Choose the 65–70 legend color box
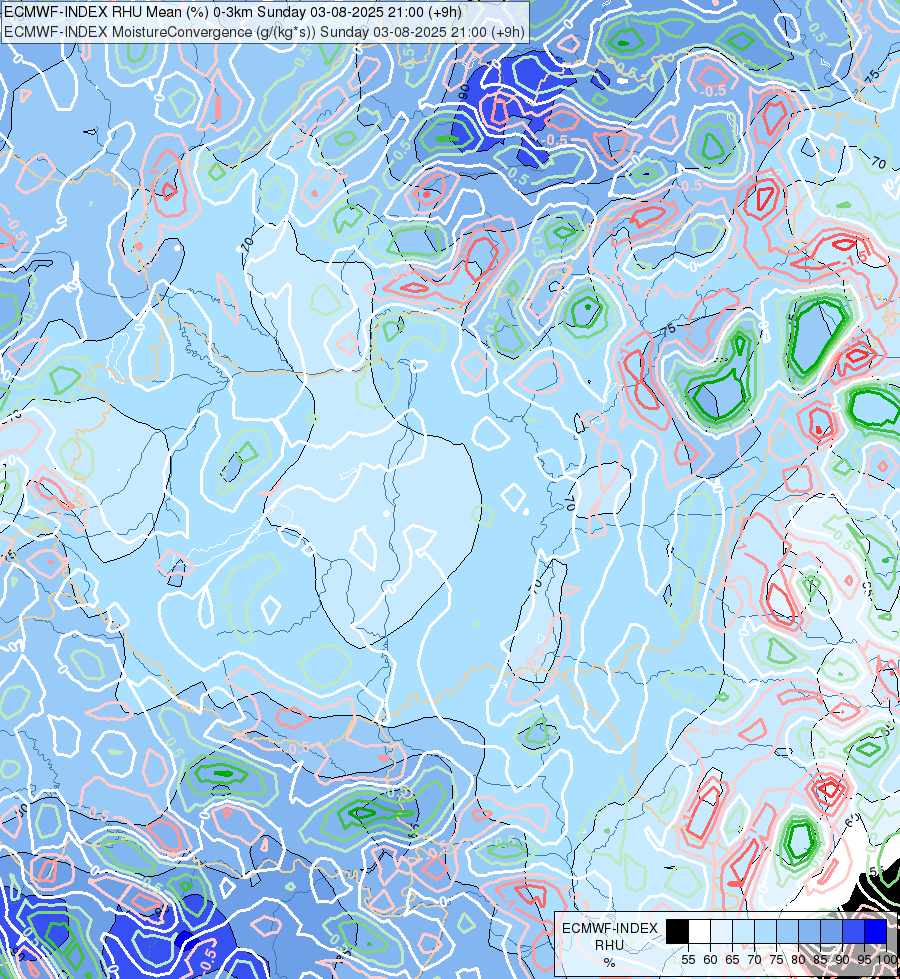The width and height of the screenshot is (900, 979). click(x=743, y=932)
